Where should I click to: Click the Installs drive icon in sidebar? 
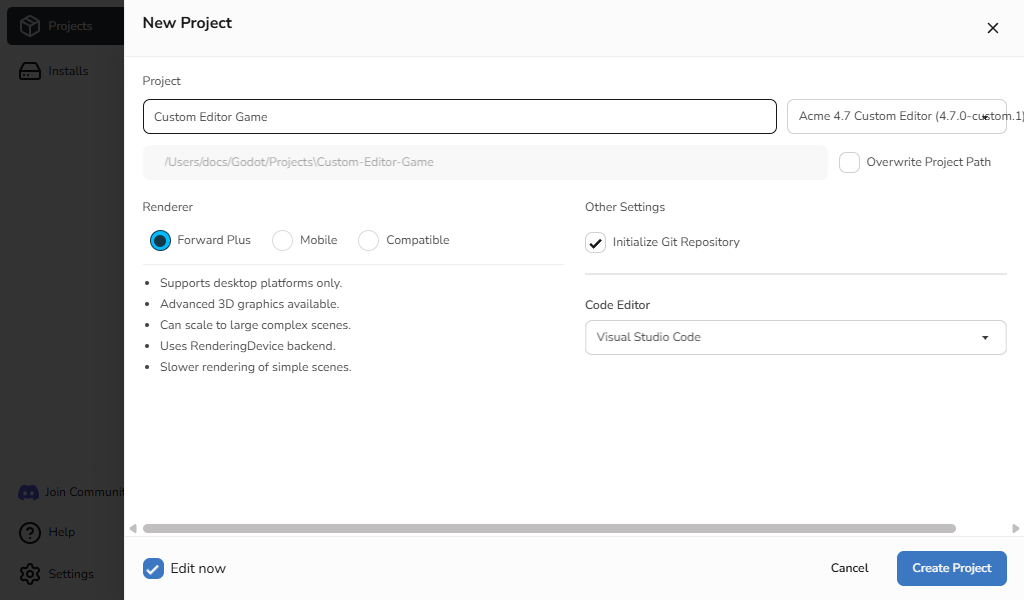coord(29,71)
